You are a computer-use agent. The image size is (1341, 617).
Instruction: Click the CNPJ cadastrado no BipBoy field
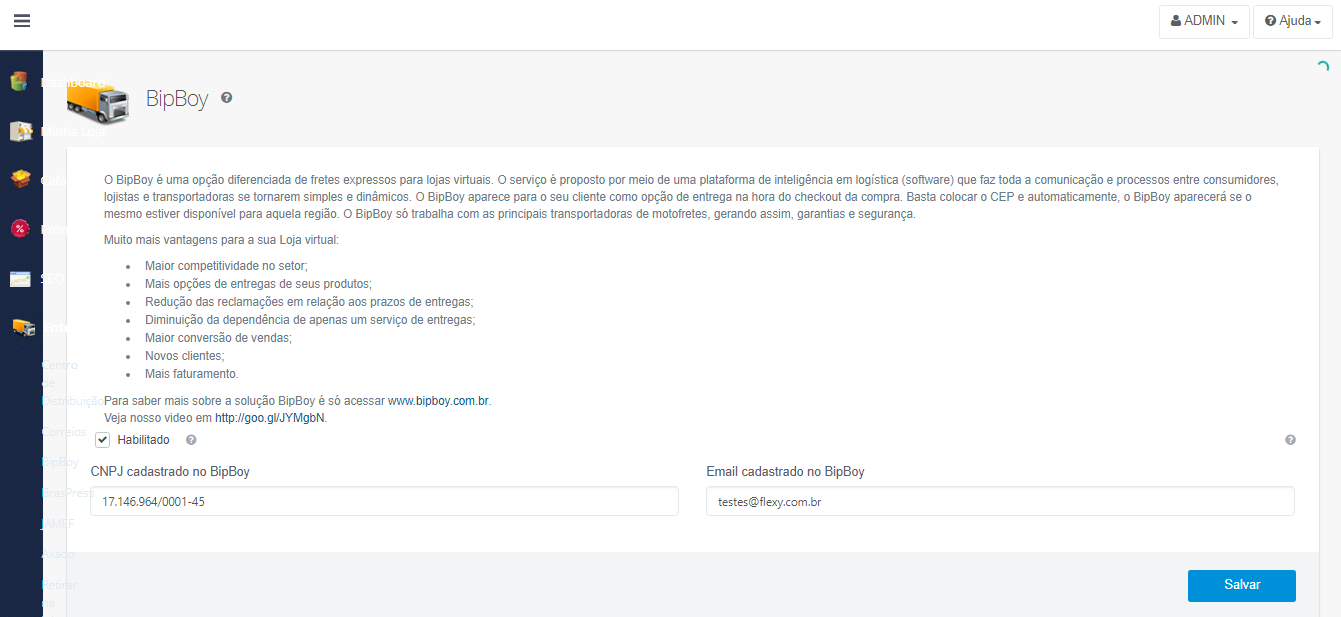(385, 501)
